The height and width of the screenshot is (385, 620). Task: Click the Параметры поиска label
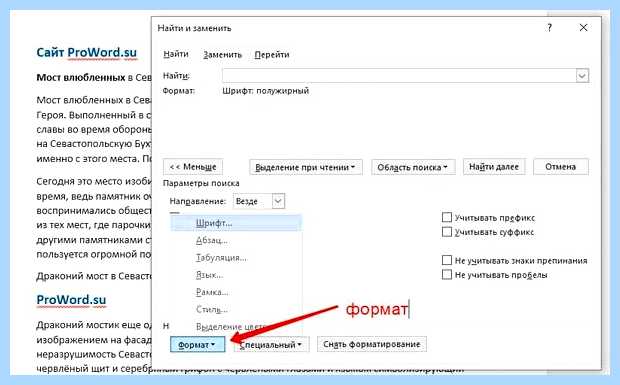(201, 183)
